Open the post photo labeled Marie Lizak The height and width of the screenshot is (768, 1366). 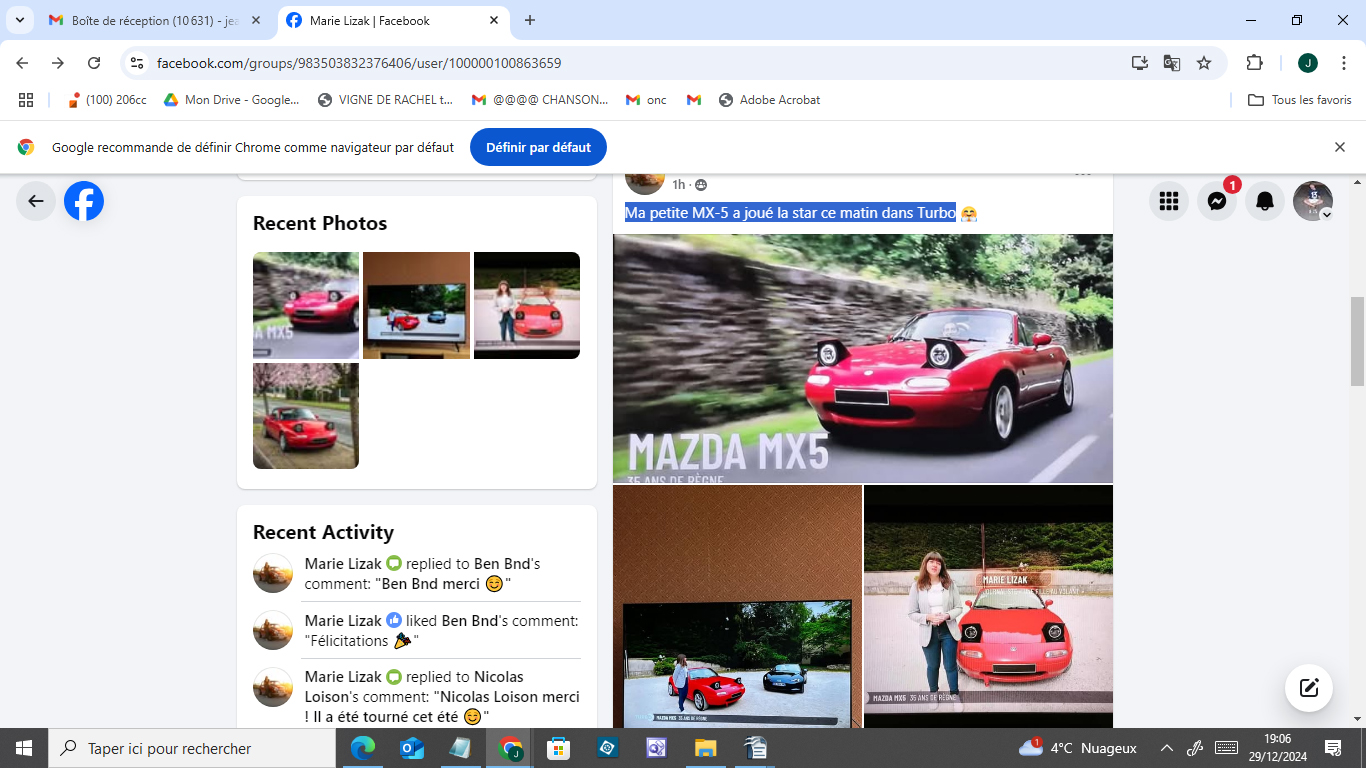click(988, 607)
